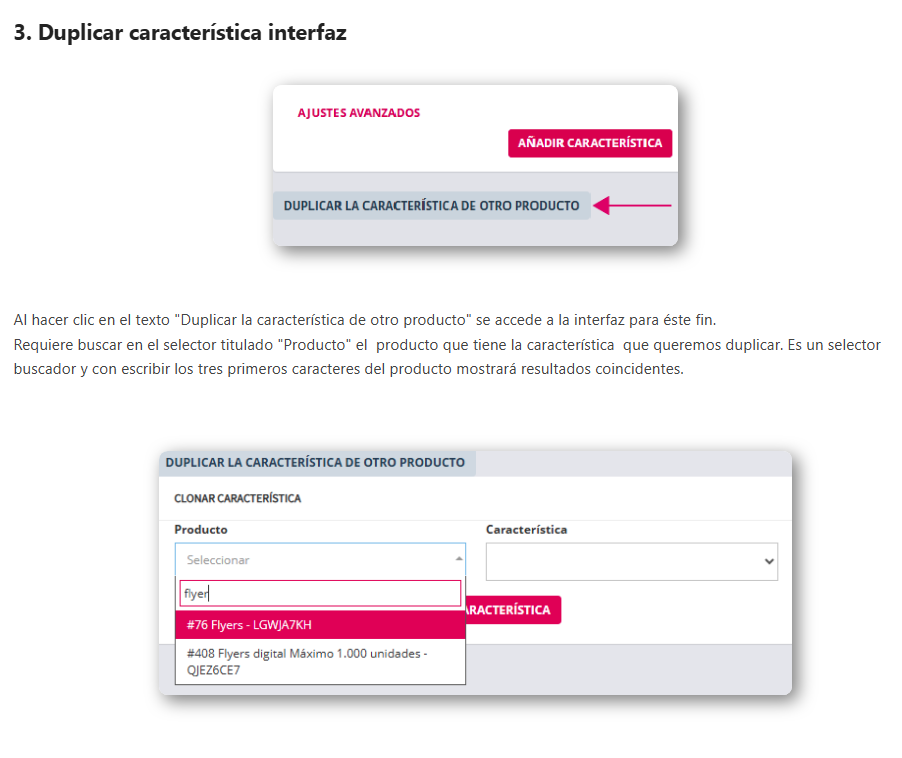Click the small arrow in the Producto selector
The image size is (902, 758).
(459, 559)
